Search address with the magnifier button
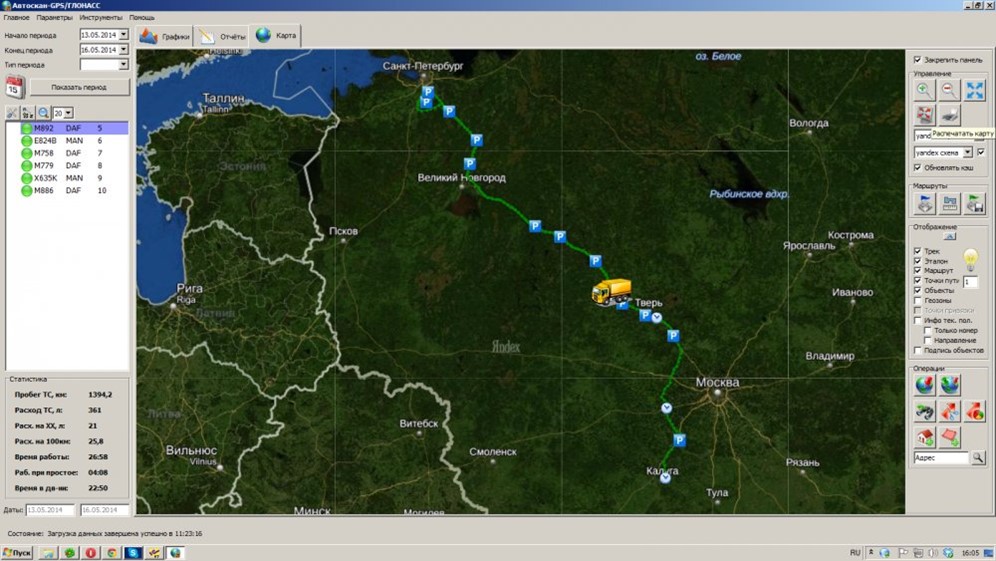 tap(978, 457)
